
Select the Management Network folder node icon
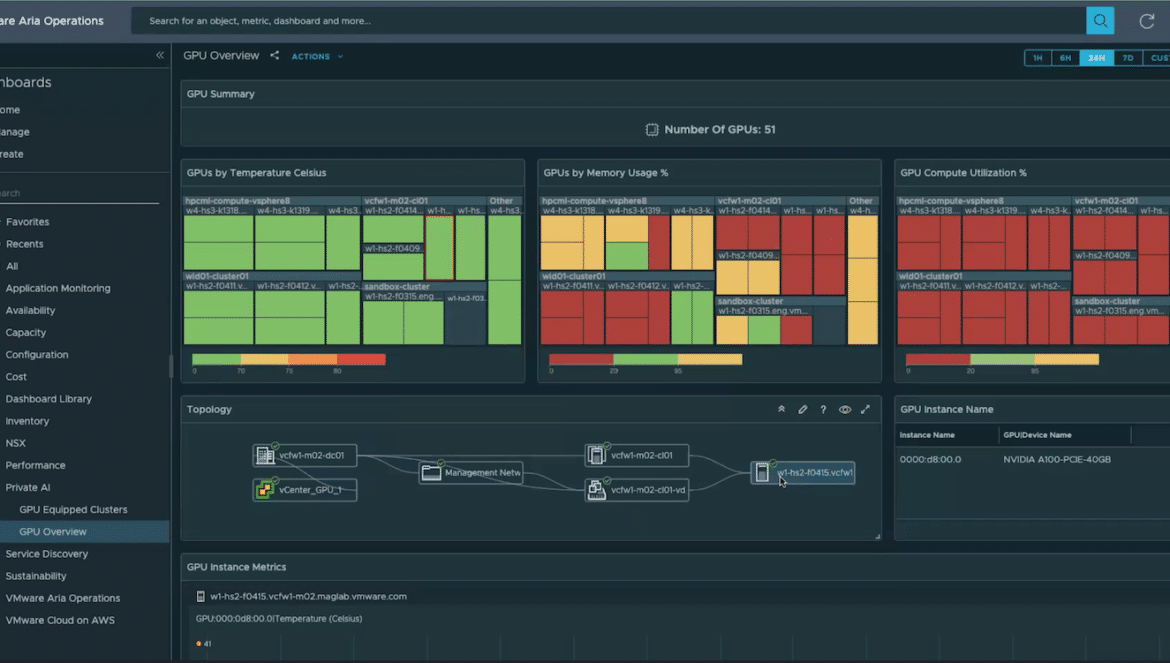pos(431,473)
